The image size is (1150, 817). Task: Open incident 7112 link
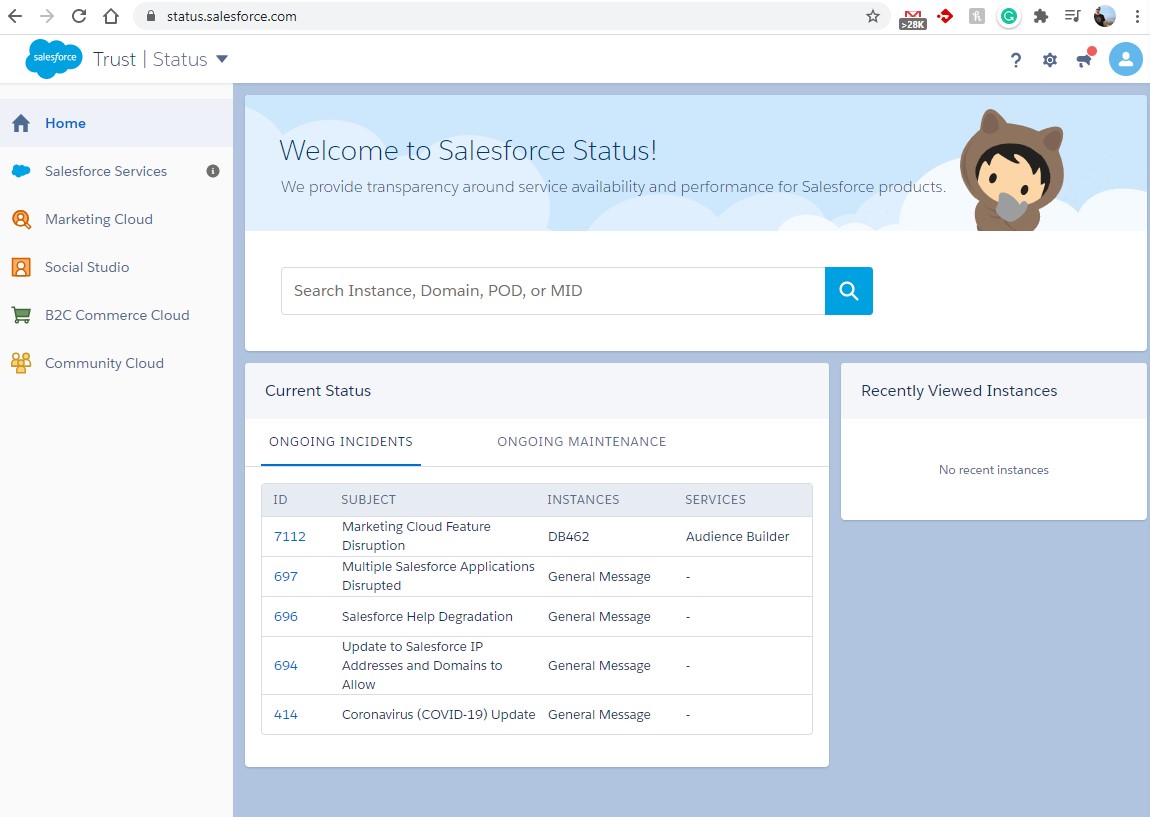click(290, 536)
